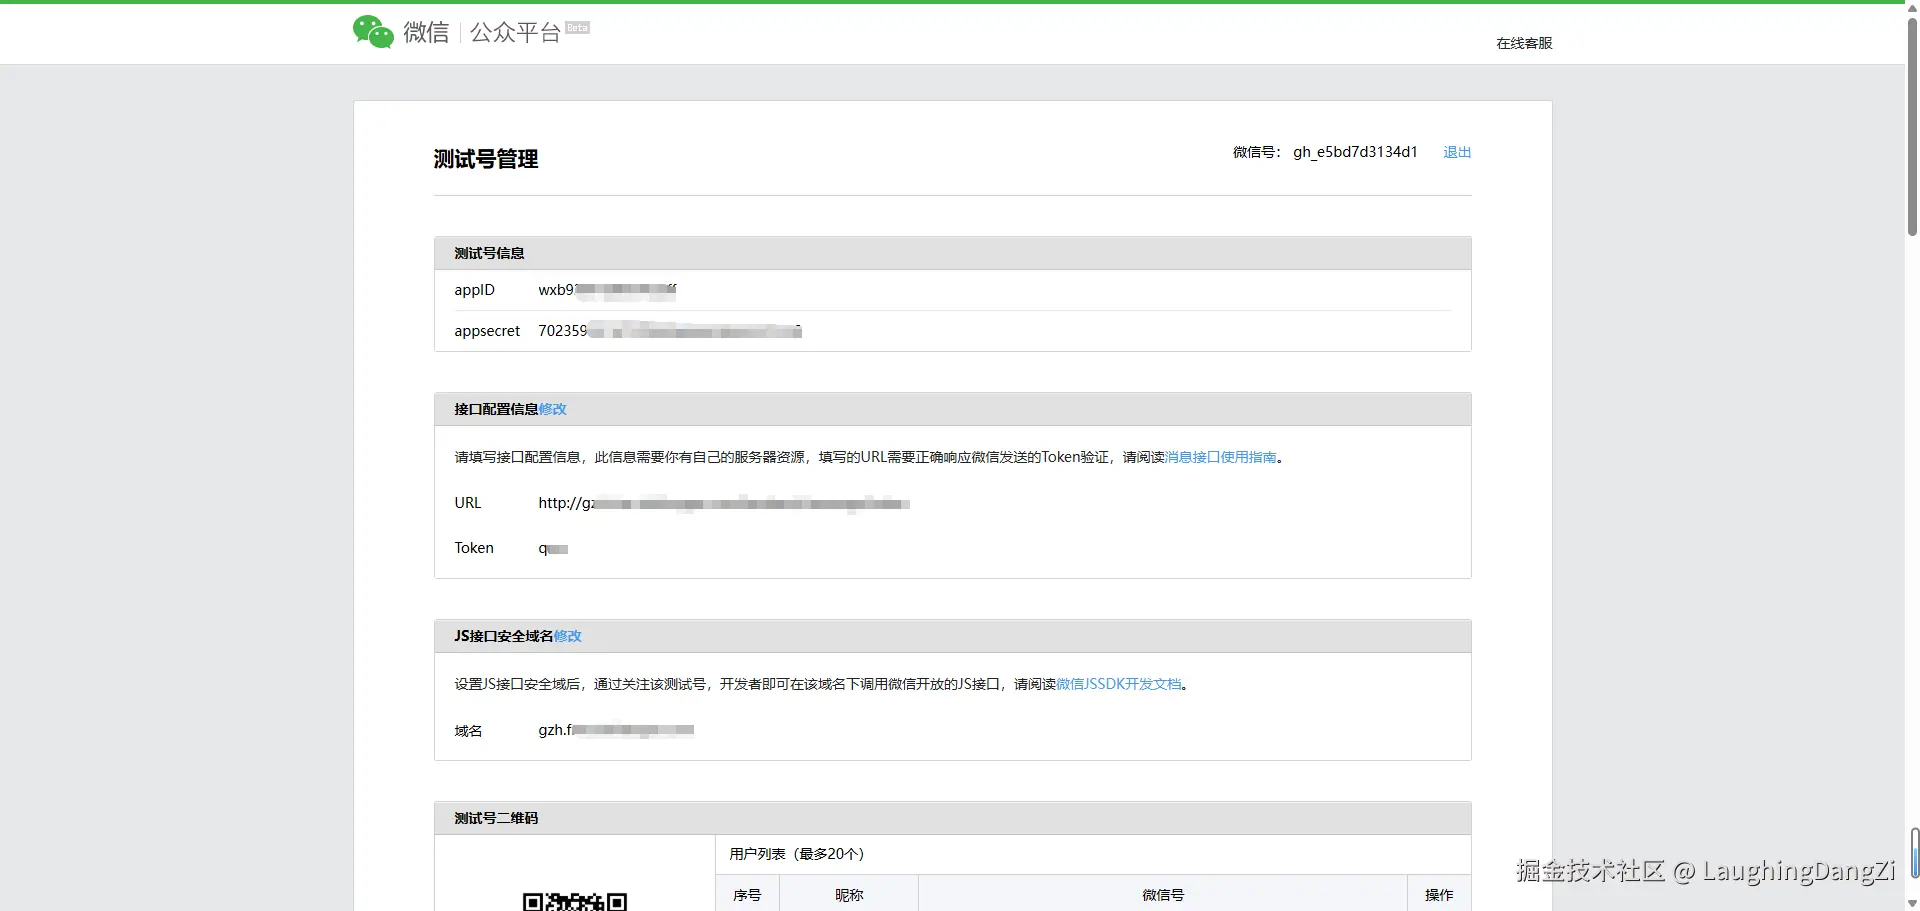Viewport: 1920px width, 911px height.
Task: Click the 域名 label
Action: [468, 731]
